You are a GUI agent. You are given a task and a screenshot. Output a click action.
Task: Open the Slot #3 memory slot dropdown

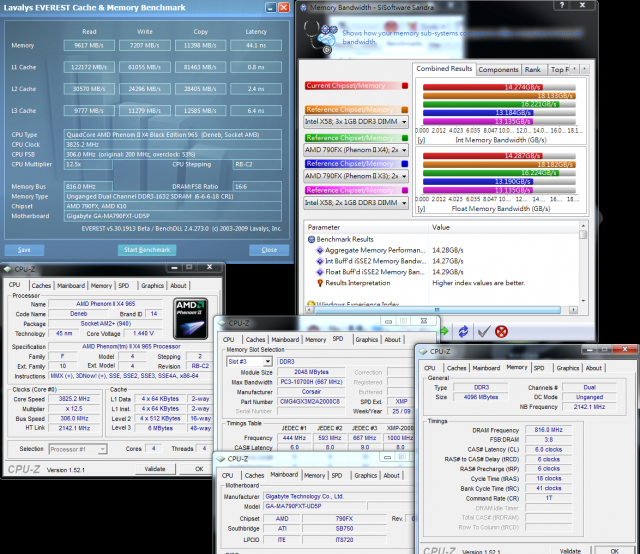(249, 361)
